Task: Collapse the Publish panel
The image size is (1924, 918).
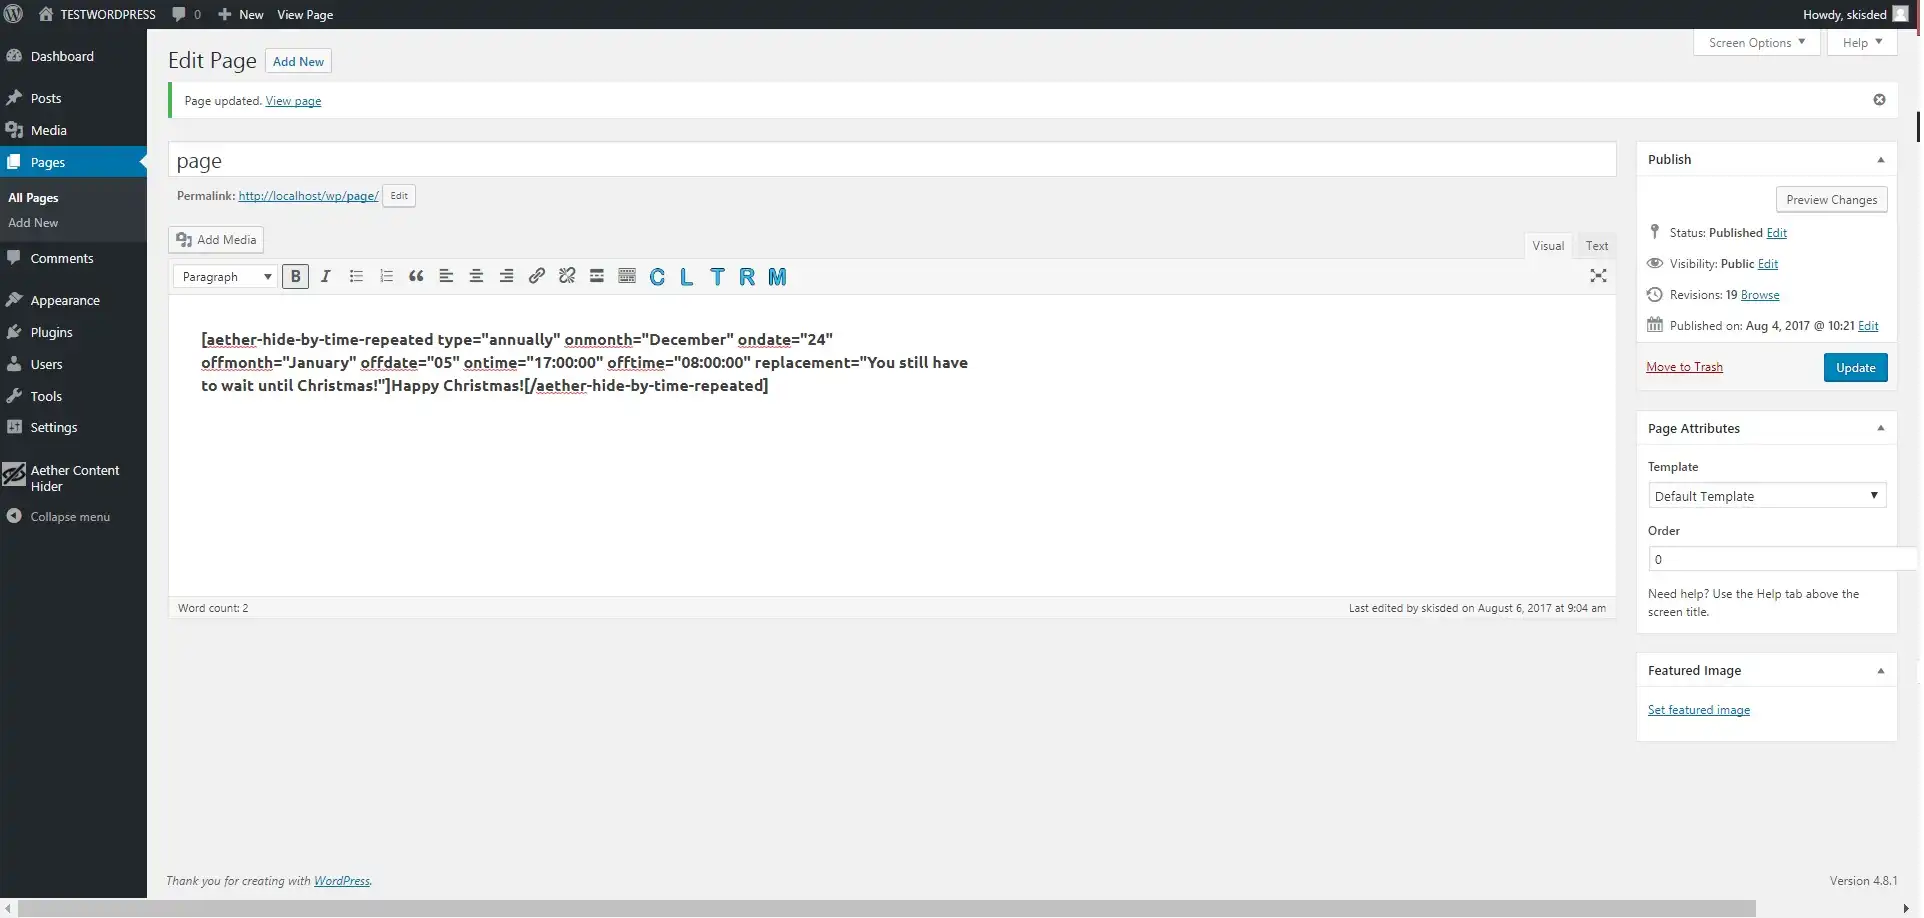Action: pyautogui.click(x=1880, y=160)
